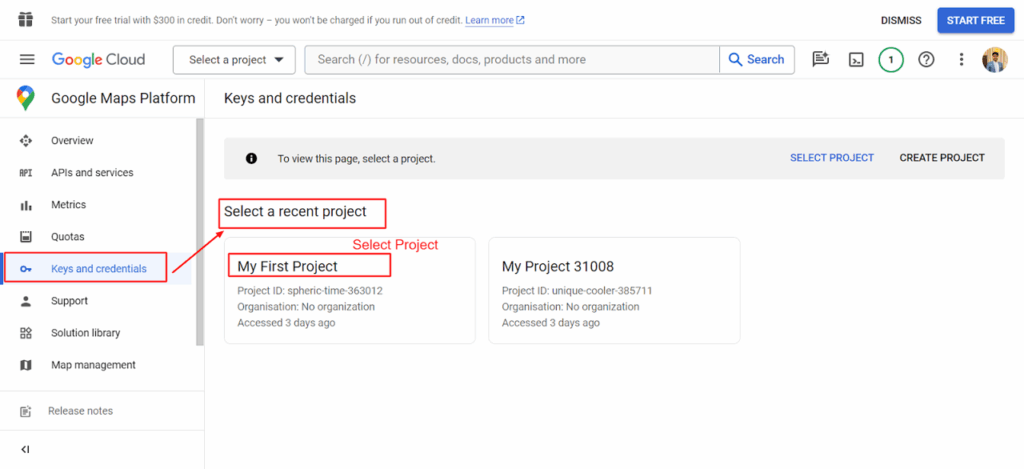Click the gift icon in trial banner
Viewport: 1024px width, 469px height.
pos(26,20)
